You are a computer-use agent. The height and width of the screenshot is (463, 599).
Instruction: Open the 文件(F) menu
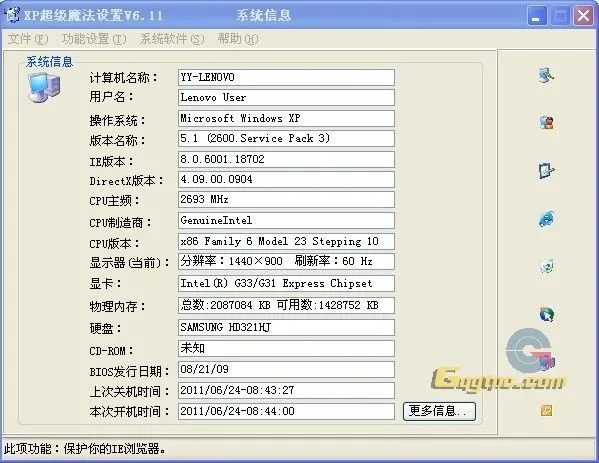28,39
